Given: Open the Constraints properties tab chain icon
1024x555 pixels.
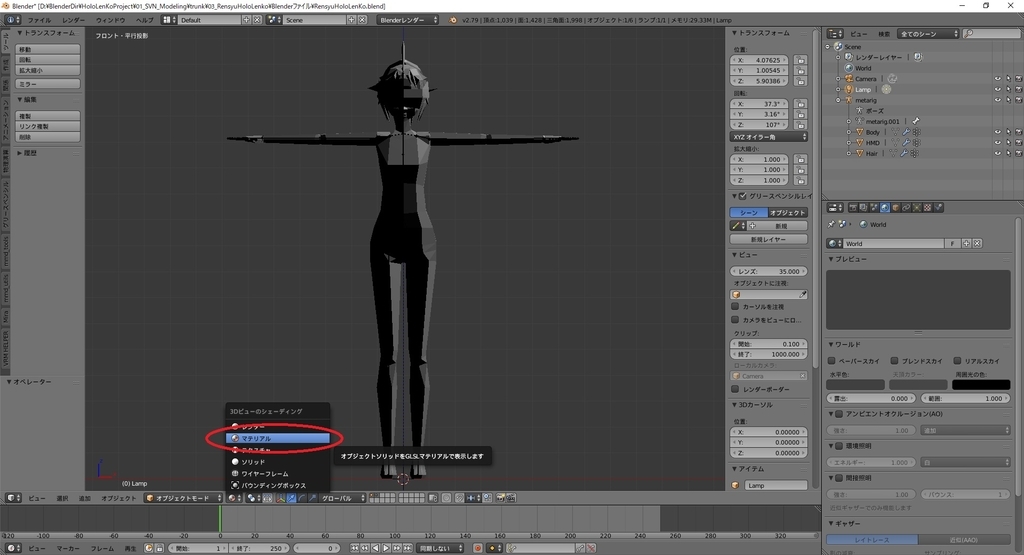Looking at the screenshot, I should tap(906, 208).
